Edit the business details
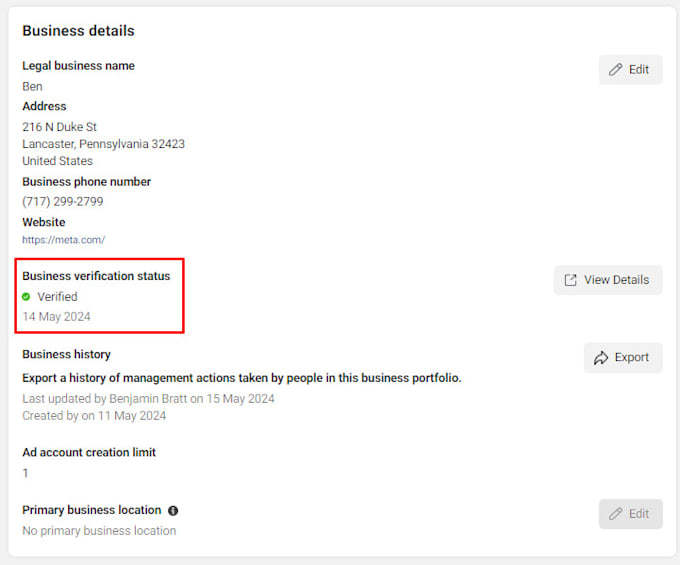The height and width of the screenshot is (565, 680). tap(631, 69)
